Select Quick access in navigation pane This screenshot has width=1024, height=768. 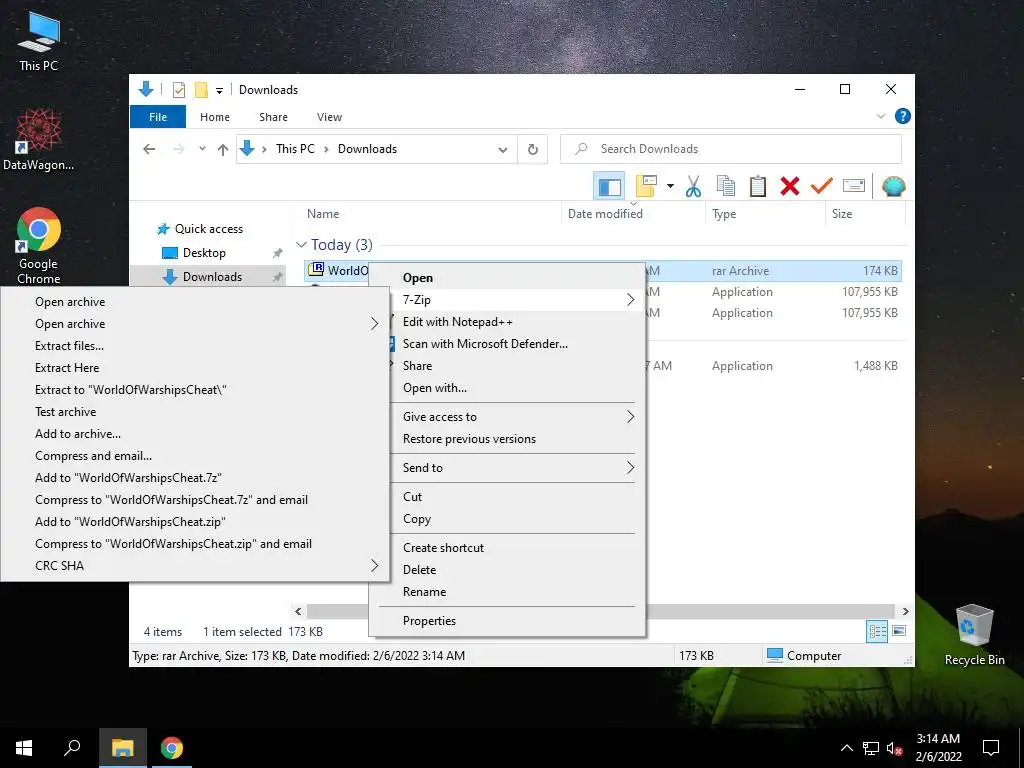(x=208, y=229)
